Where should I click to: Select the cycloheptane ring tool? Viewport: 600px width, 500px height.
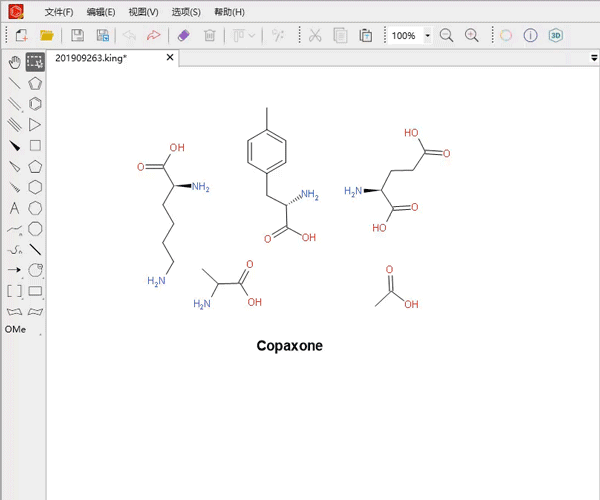click(35, 208)
